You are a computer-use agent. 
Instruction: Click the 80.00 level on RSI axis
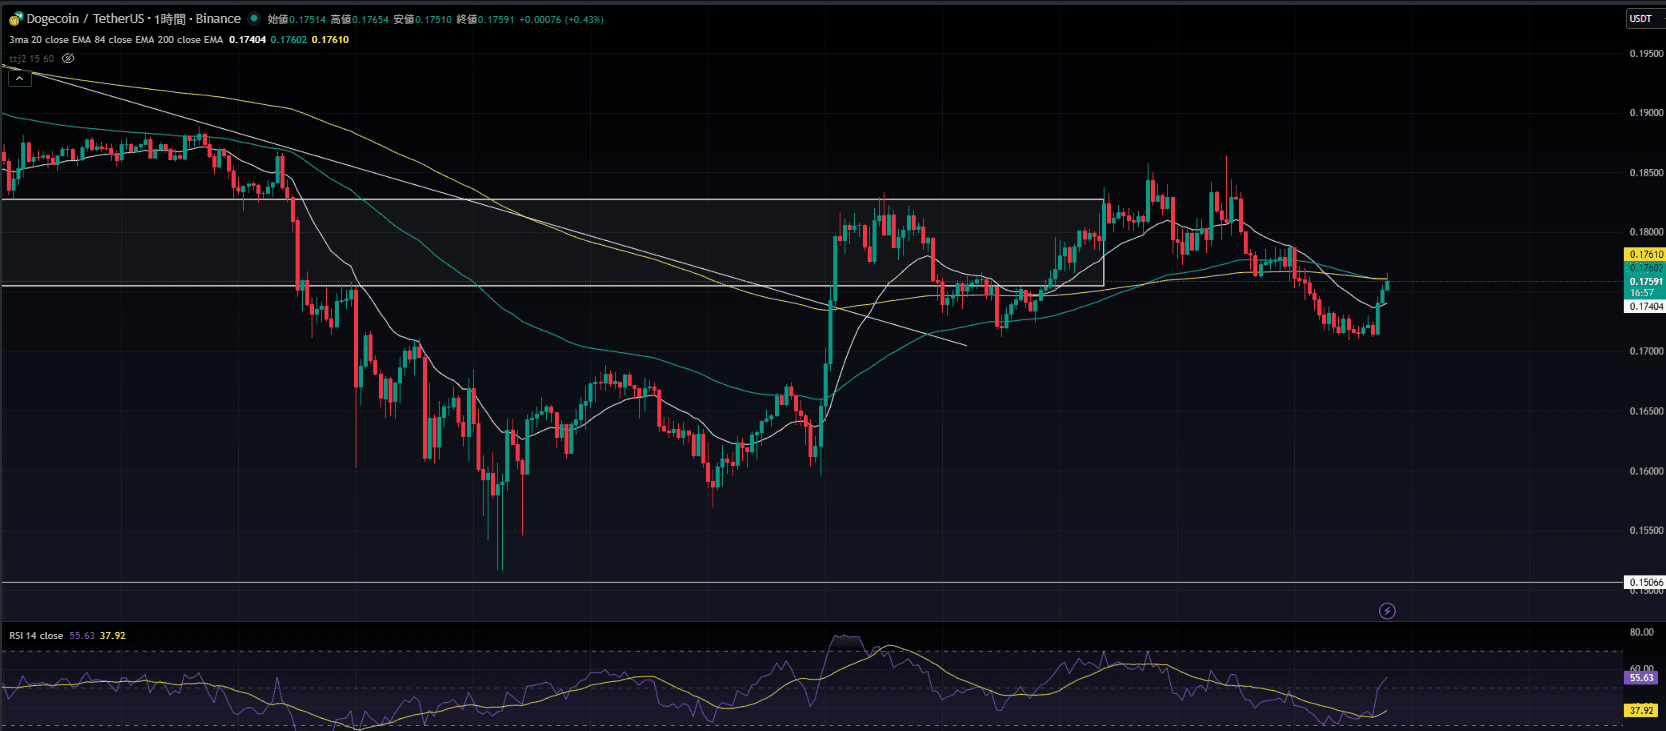coord(1641,632)
